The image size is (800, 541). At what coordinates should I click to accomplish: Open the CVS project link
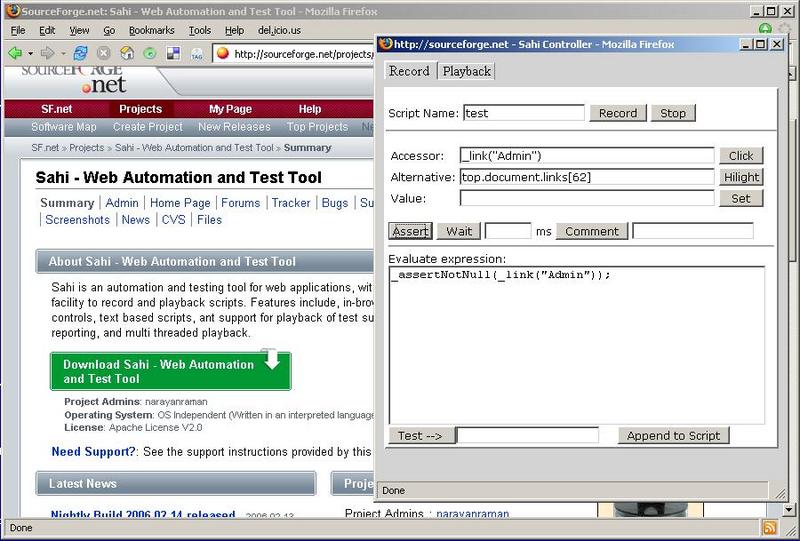point(173,220)
